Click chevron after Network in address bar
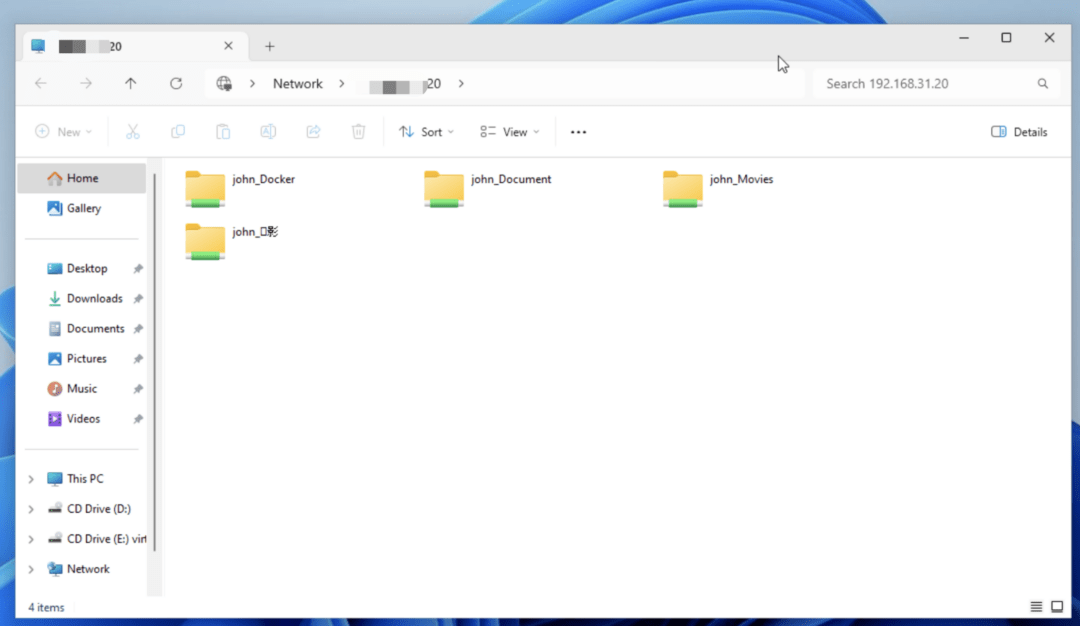The width and height of the screenshot is (1080, 626). [342, 83]
